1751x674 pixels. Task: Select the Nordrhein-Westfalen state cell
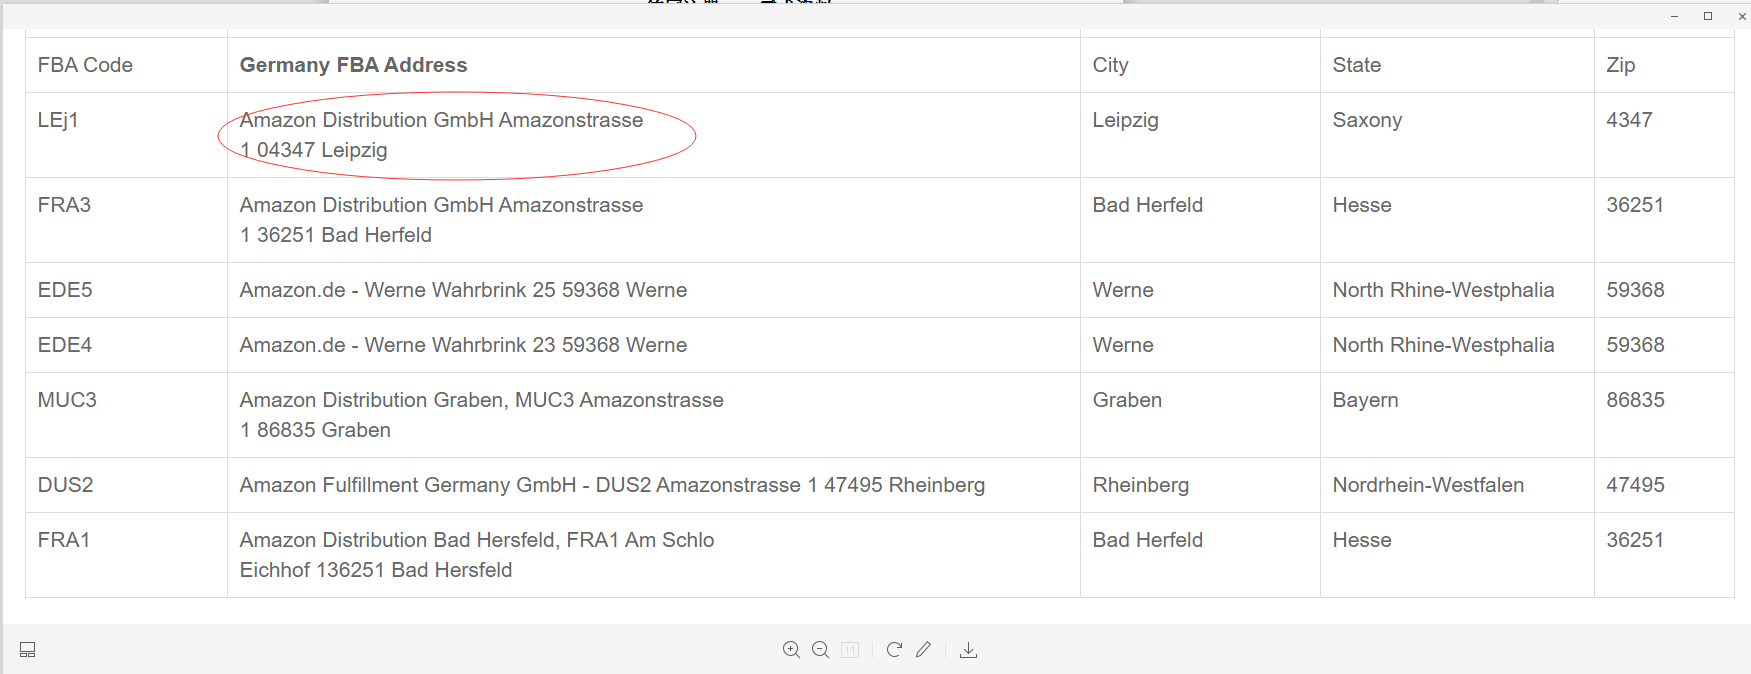point(1457,485)
